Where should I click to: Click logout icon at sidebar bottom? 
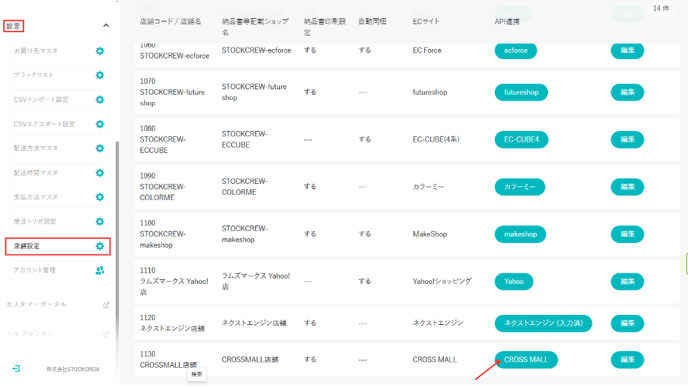(16, 368)
